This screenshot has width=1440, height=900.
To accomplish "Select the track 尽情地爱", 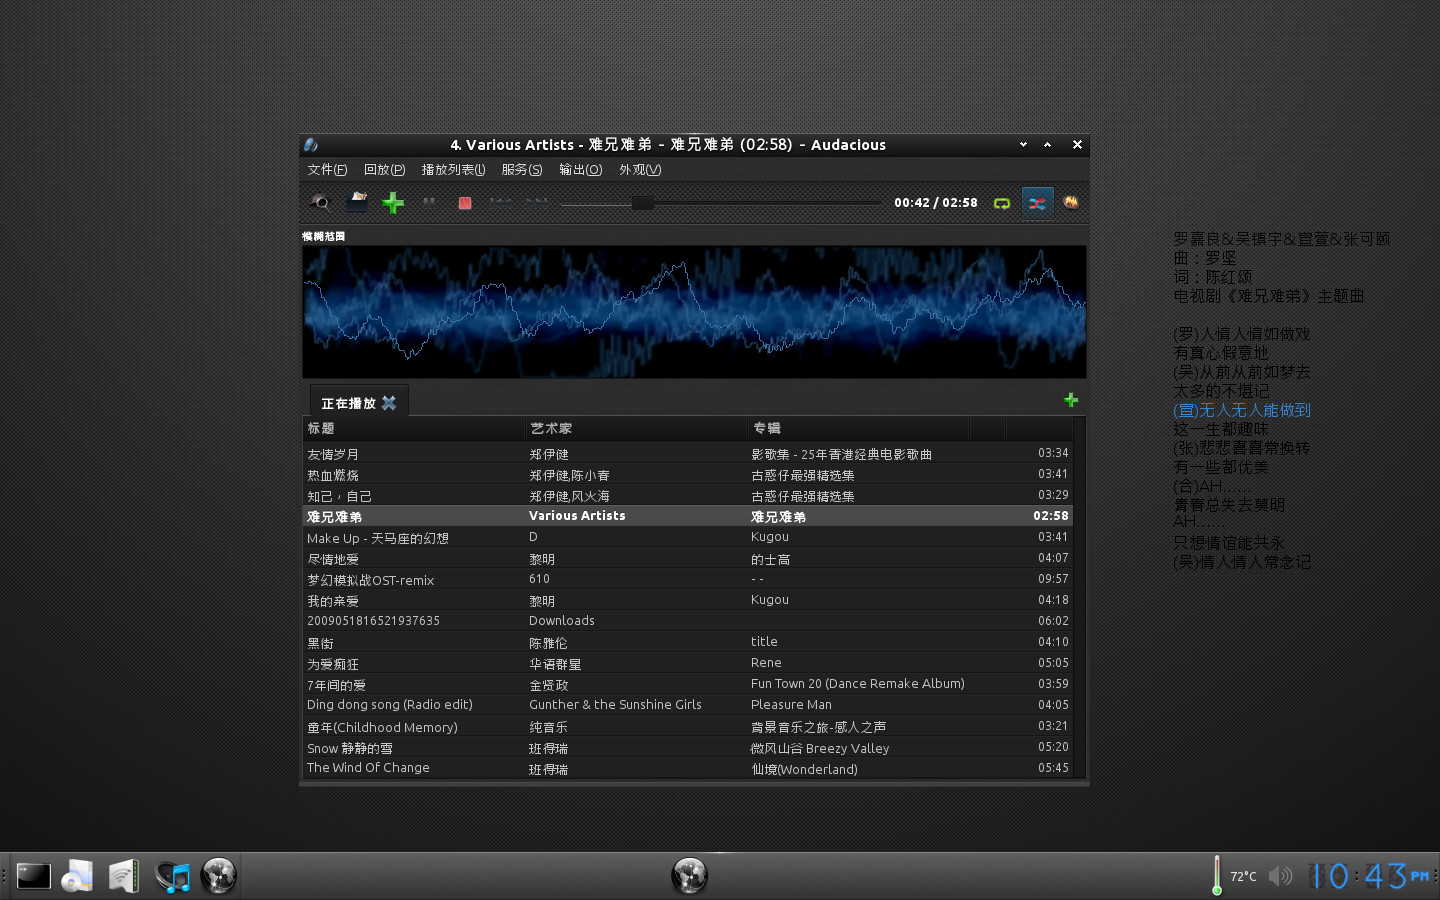I will [688, 559].
